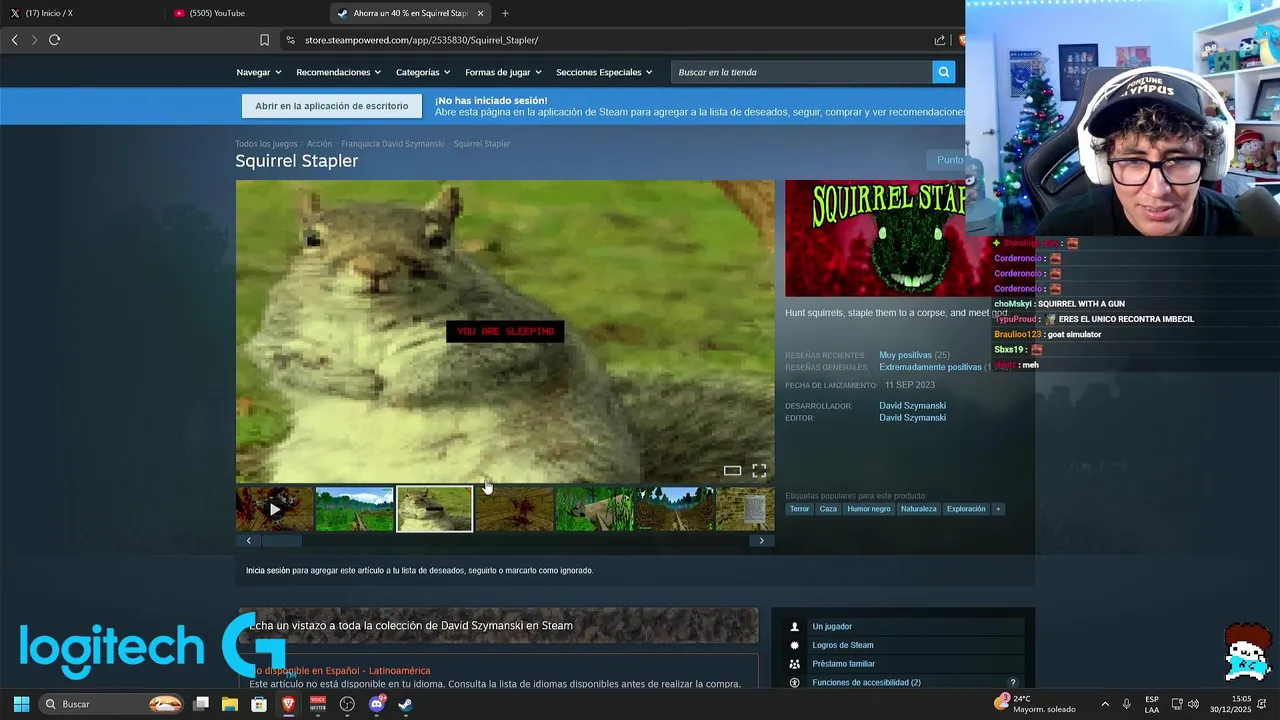Open the accessibility features help question mark

[1012, 682]
